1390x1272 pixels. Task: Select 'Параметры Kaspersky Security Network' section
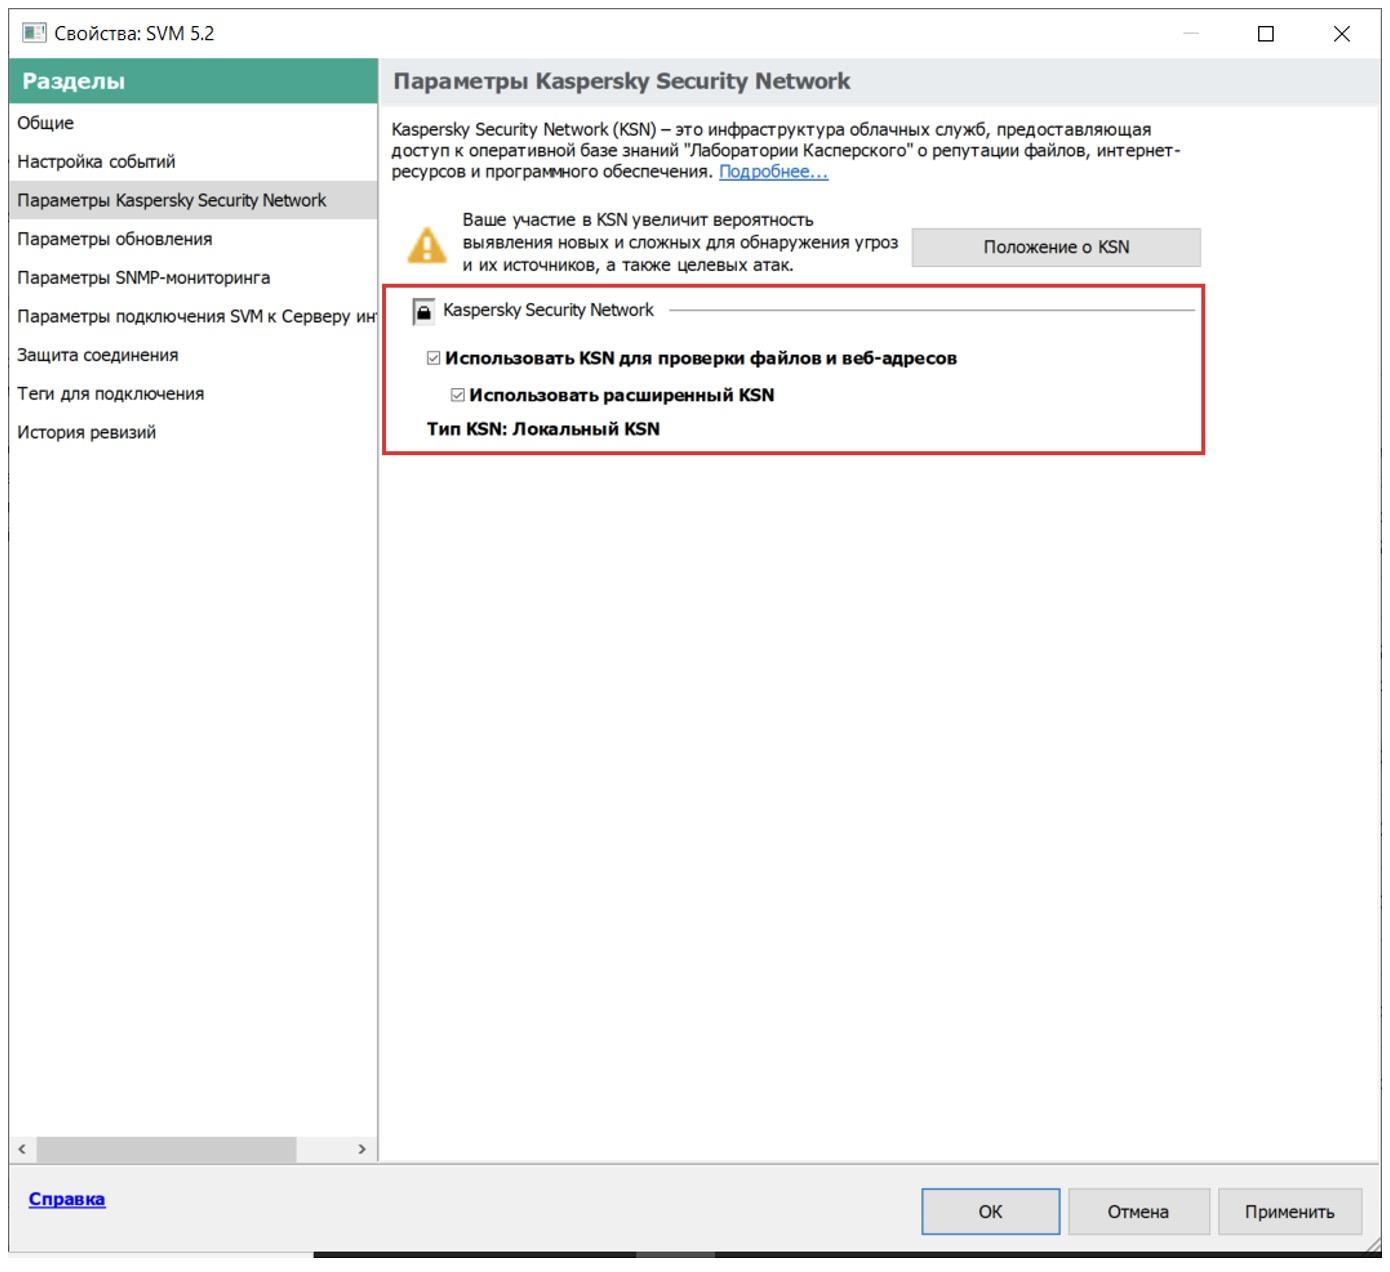[x=193, y=200]
